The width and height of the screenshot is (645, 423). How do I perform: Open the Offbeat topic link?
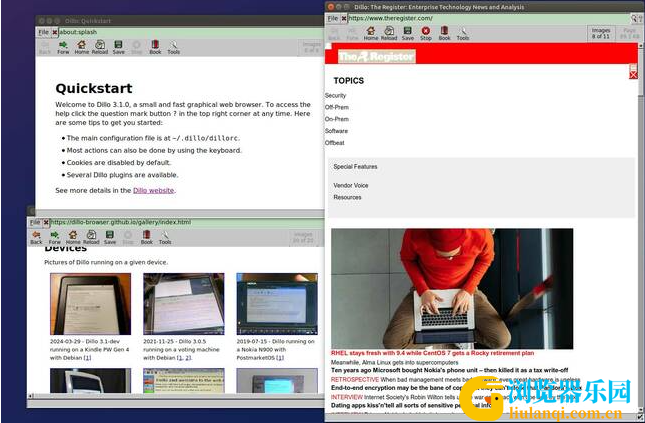[x=335, y=143]
